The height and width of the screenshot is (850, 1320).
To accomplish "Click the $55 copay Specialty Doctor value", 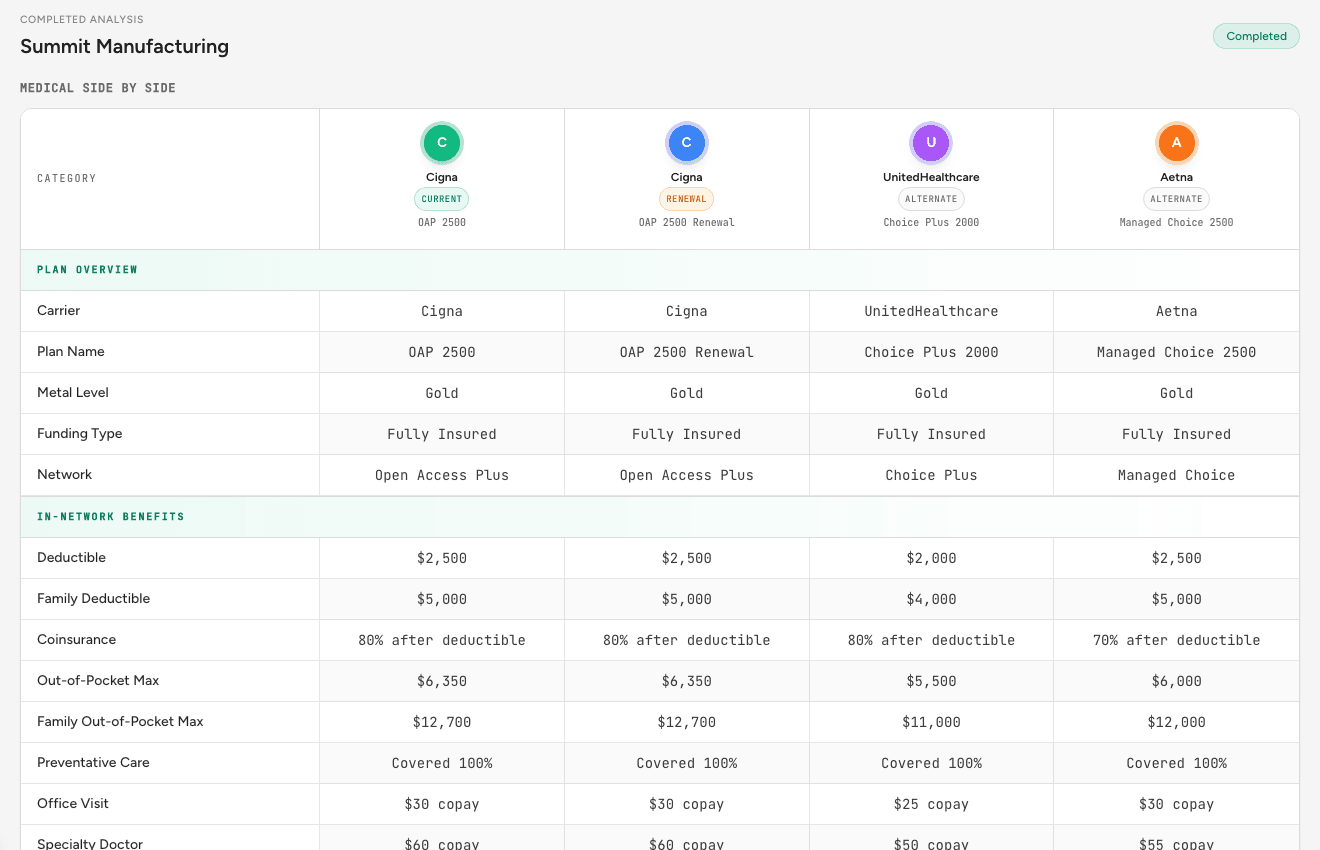I will click(x=1176, y=845).
